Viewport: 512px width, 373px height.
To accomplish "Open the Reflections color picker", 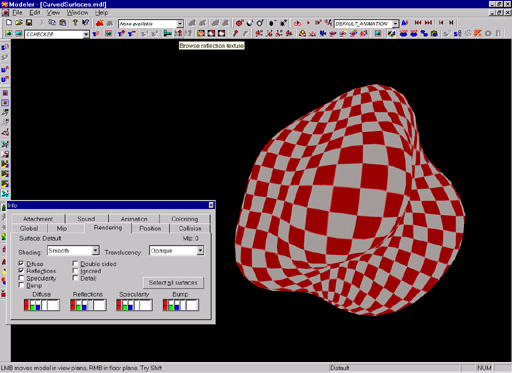I will point(88,305).
